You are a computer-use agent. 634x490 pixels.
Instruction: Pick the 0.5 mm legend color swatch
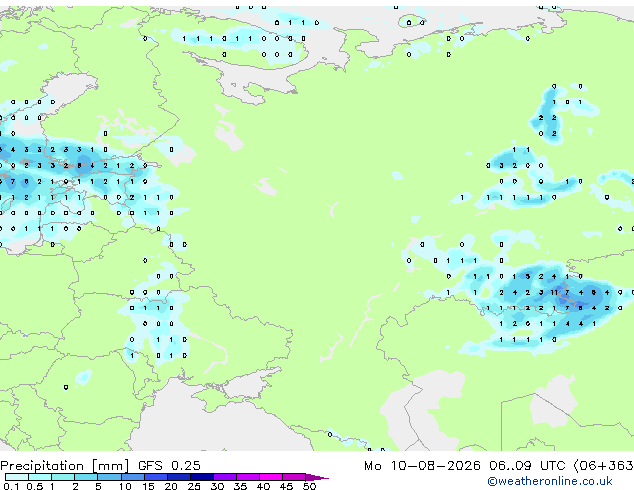pos(40,477)
